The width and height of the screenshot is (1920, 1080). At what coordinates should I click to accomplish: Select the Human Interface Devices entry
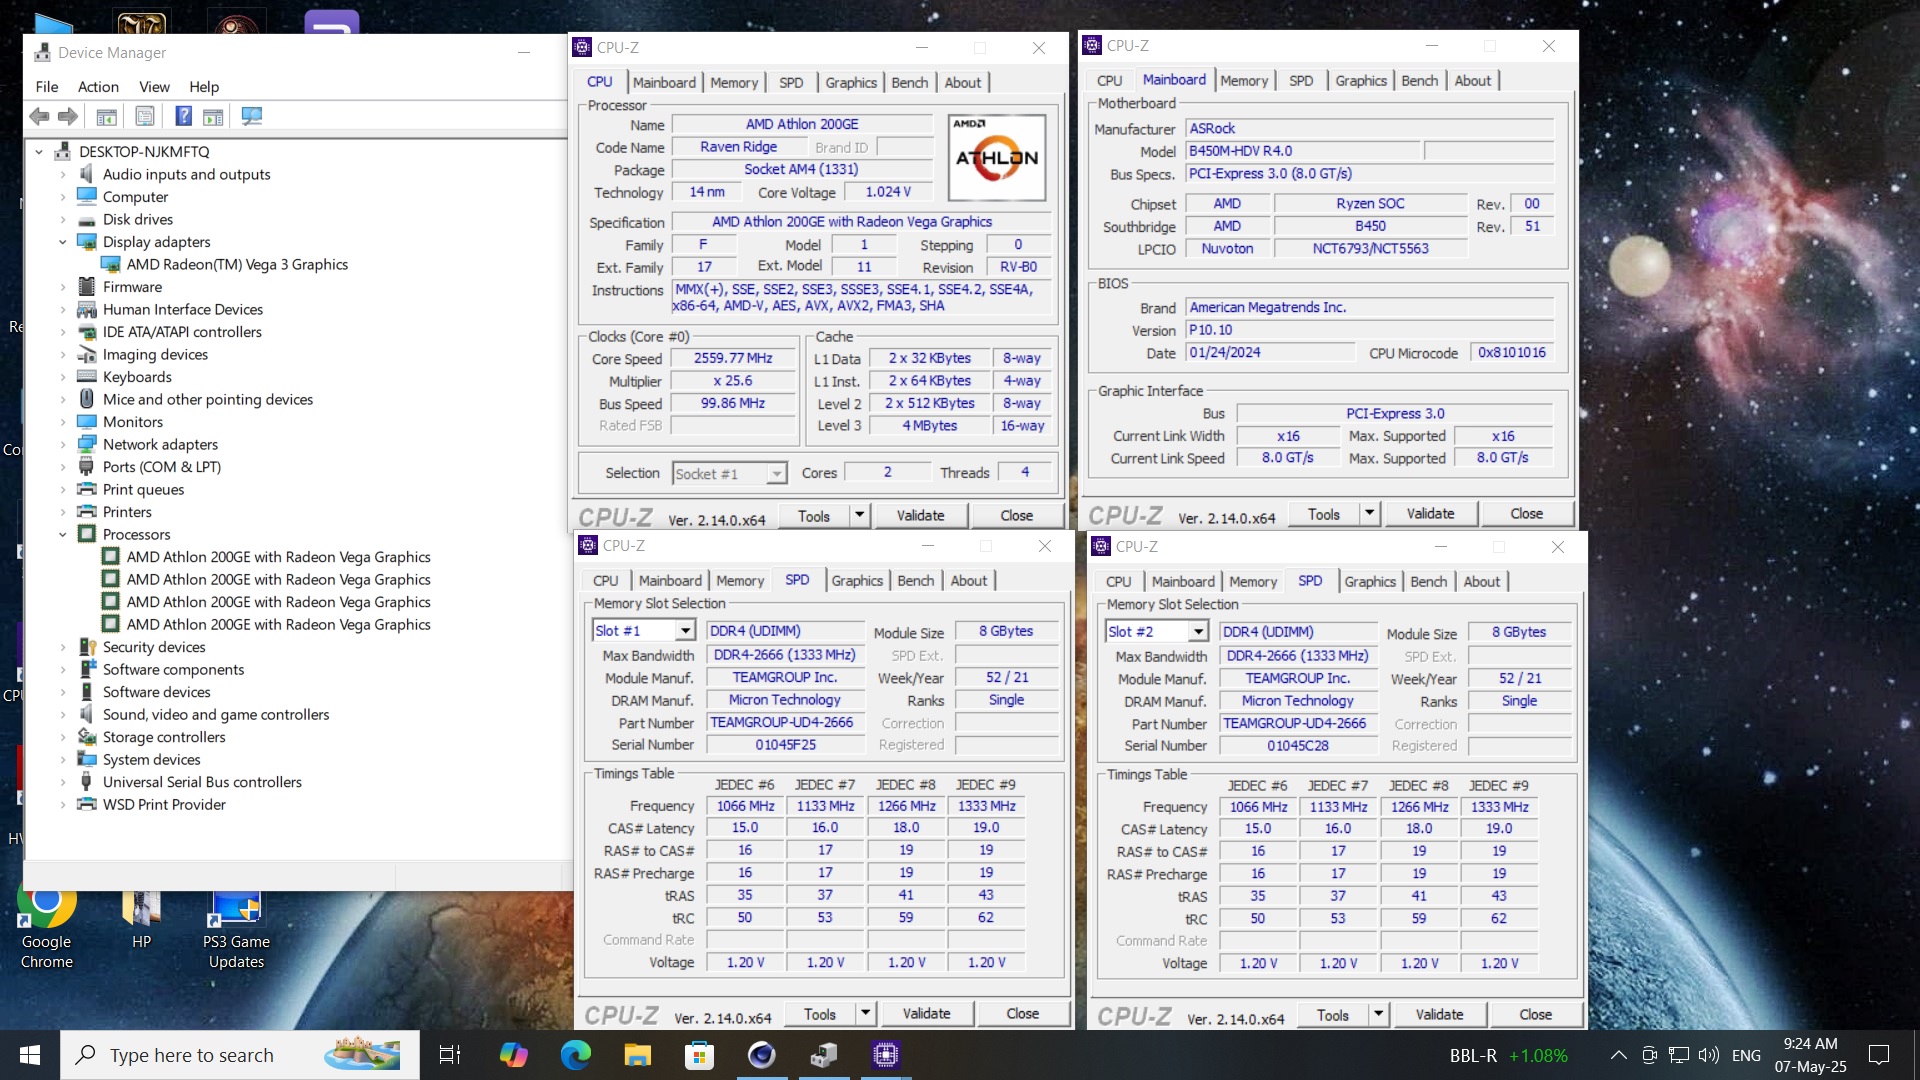click(x=183, y=310)
